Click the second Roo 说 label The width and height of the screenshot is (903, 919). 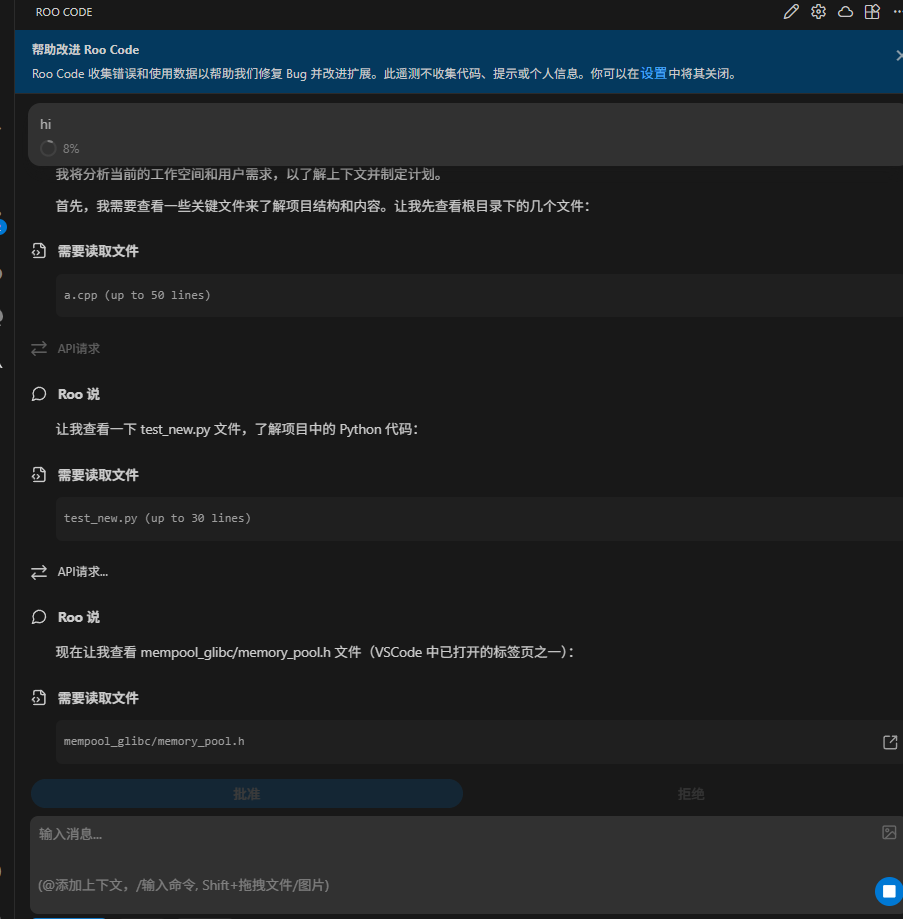79,617
